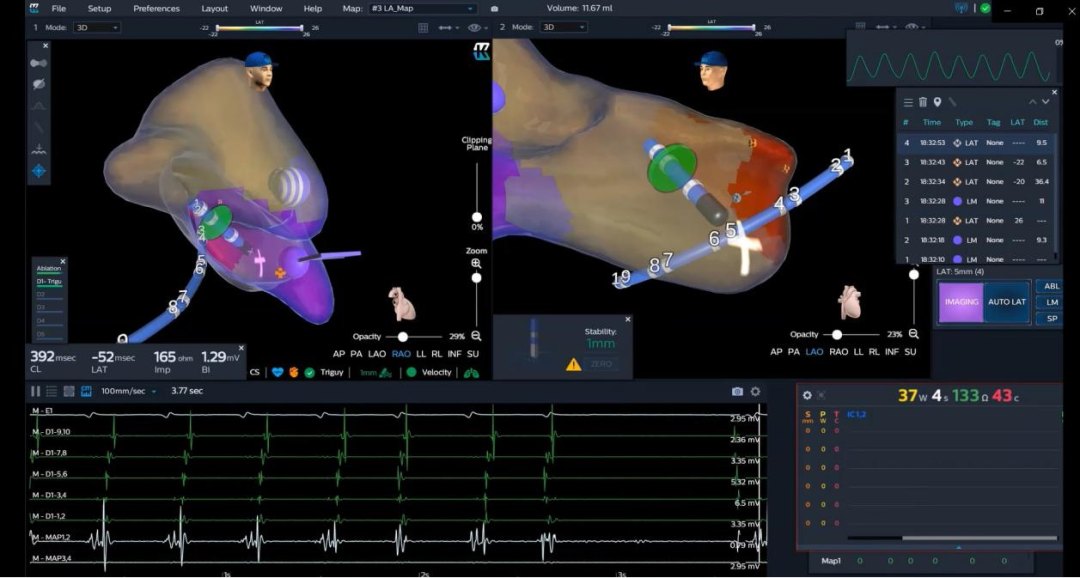
Task: Click the ABL button
Action: [x=1051, y=286]
